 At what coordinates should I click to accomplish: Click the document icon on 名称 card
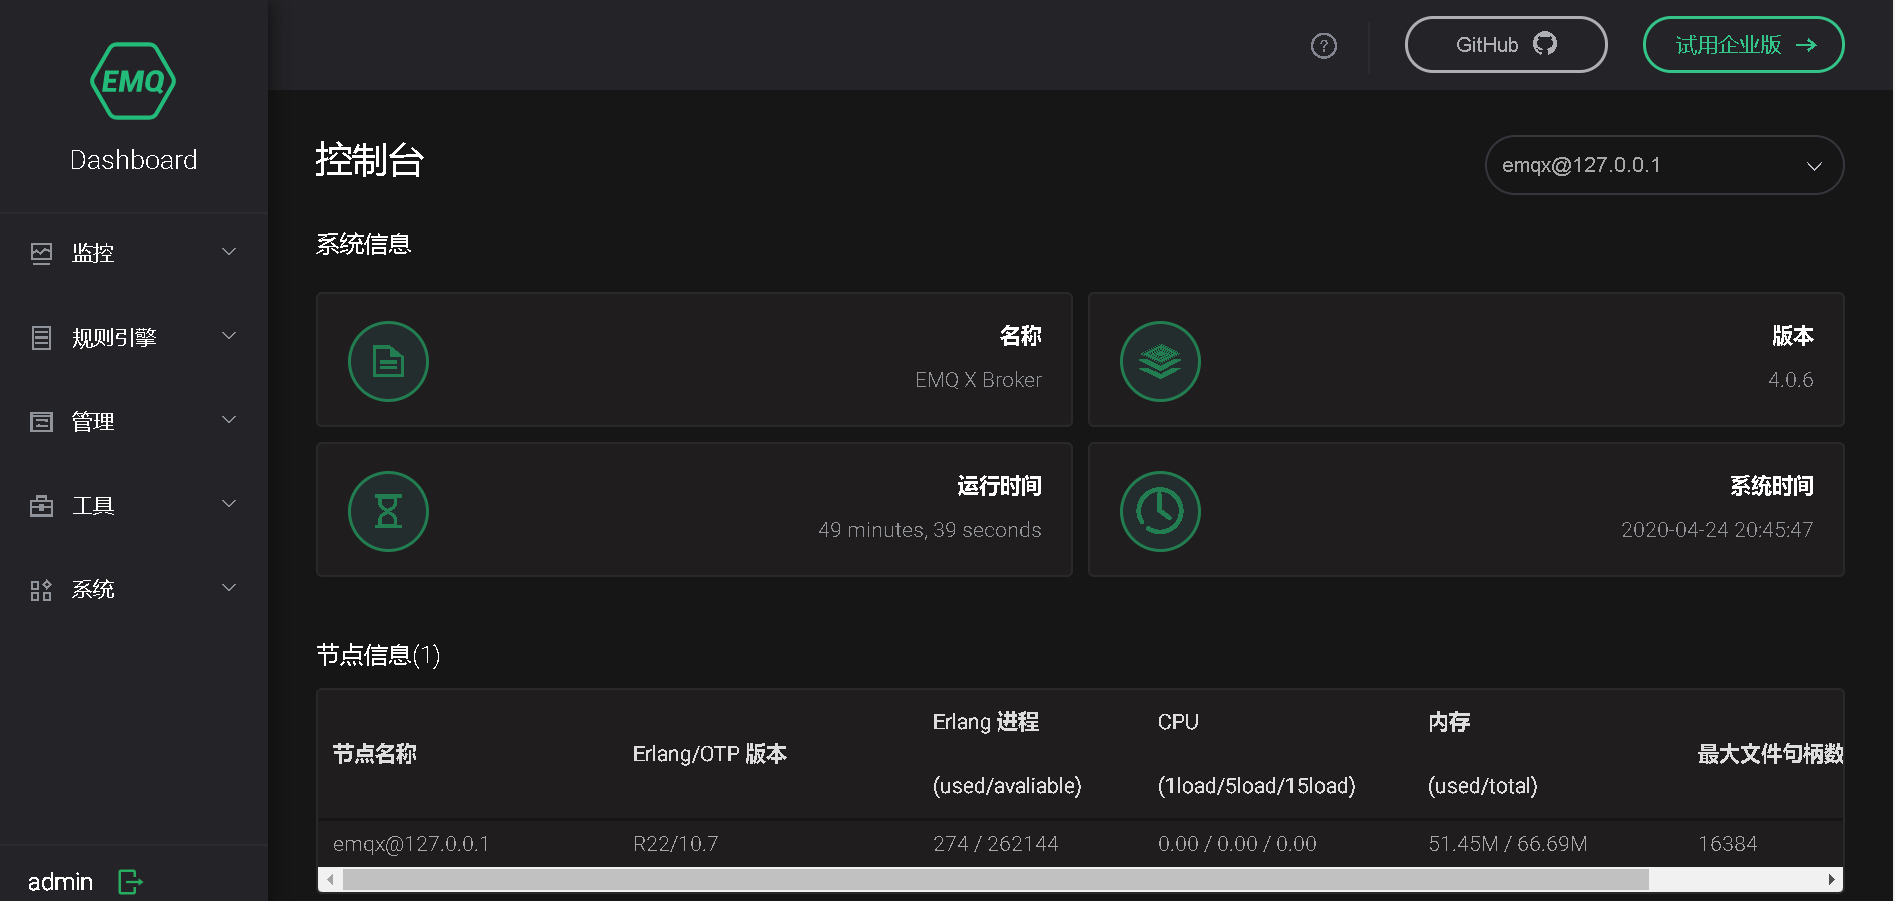click(x=388, y=361)
